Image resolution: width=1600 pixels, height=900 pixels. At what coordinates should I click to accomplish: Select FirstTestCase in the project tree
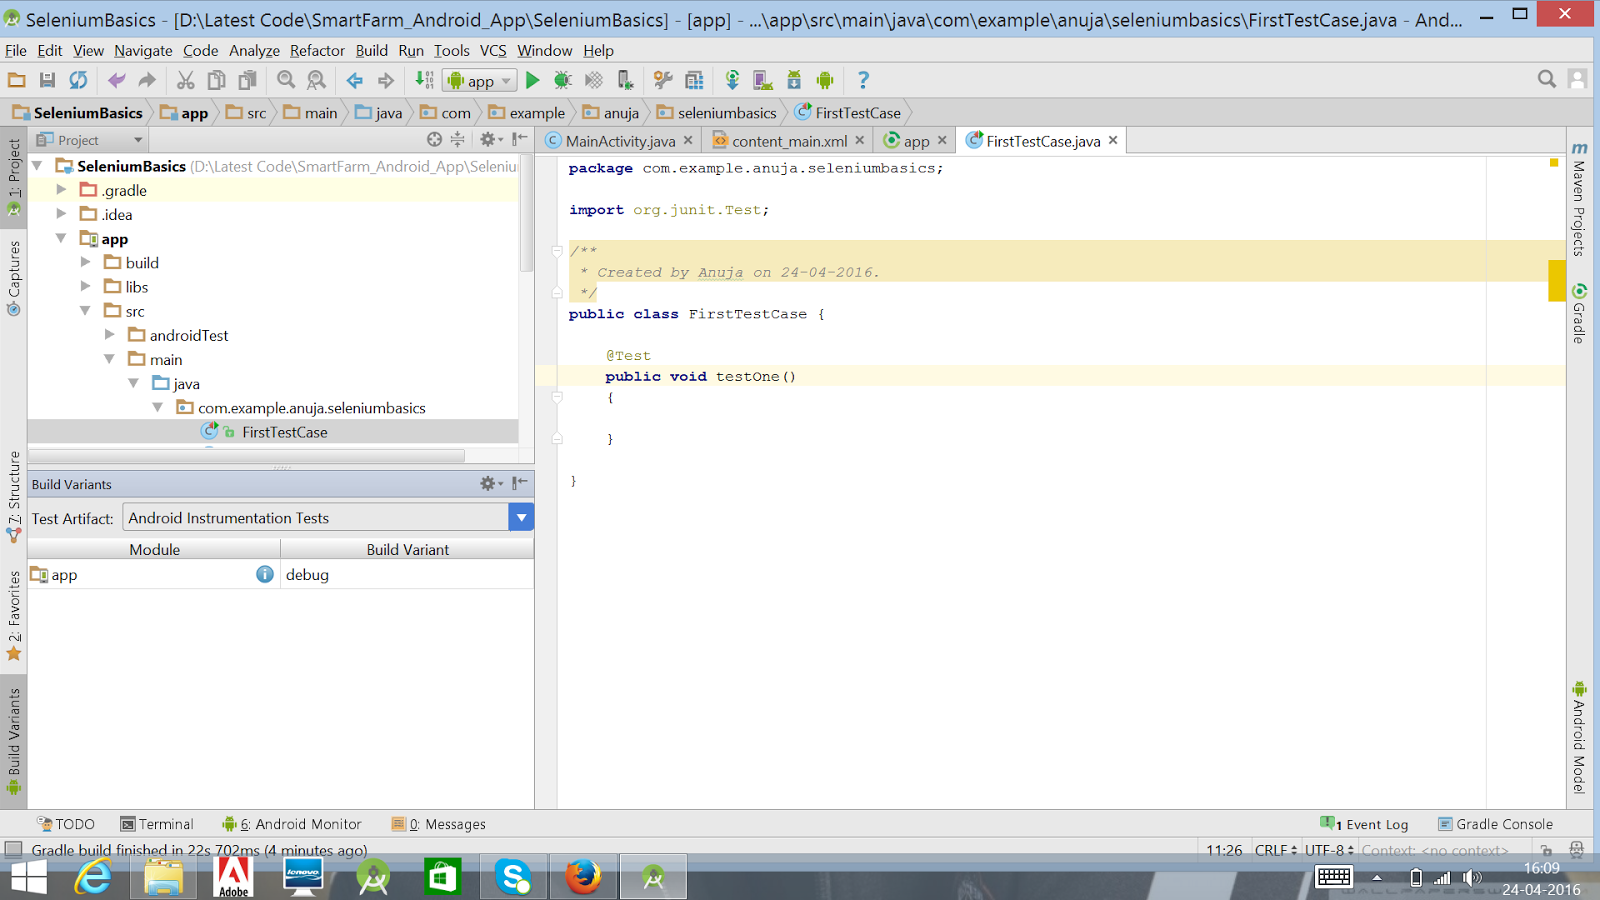(284, 432)
